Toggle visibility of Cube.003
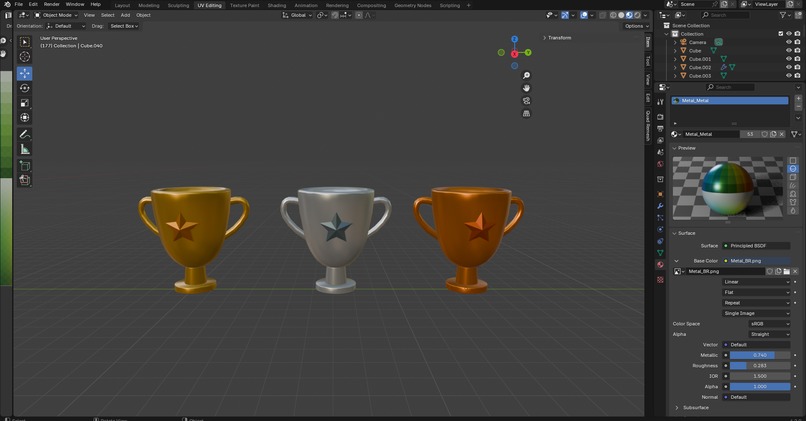 pos(789,76)
